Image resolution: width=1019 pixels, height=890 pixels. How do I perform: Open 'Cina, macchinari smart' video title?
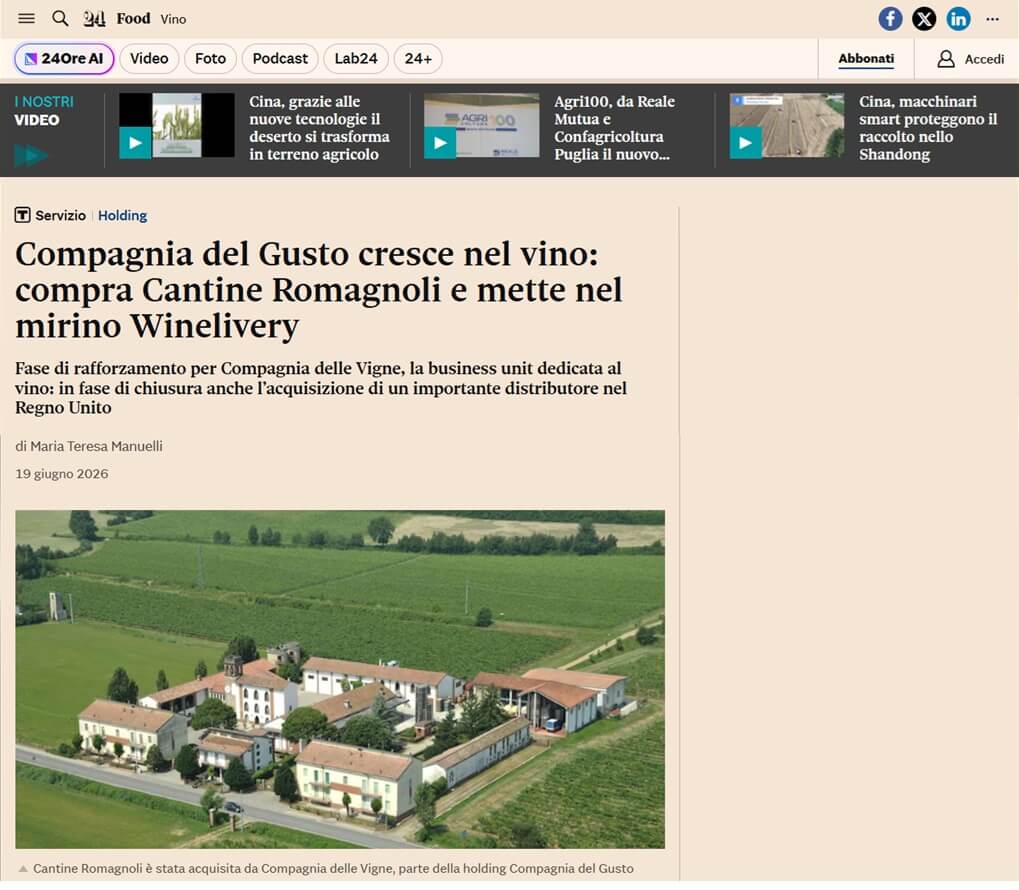click(x=927, y=128)
